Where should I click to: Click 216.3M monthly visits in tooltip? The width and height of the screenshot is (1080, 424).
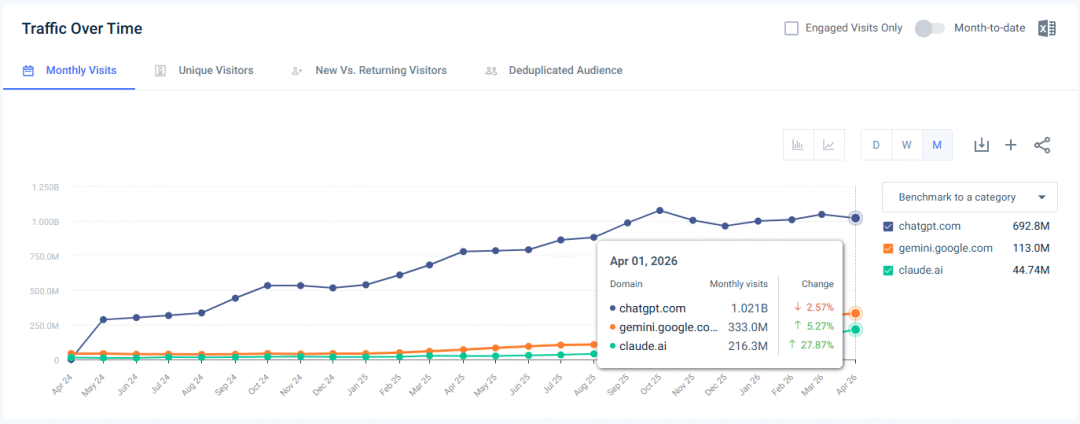pos(748,346)
